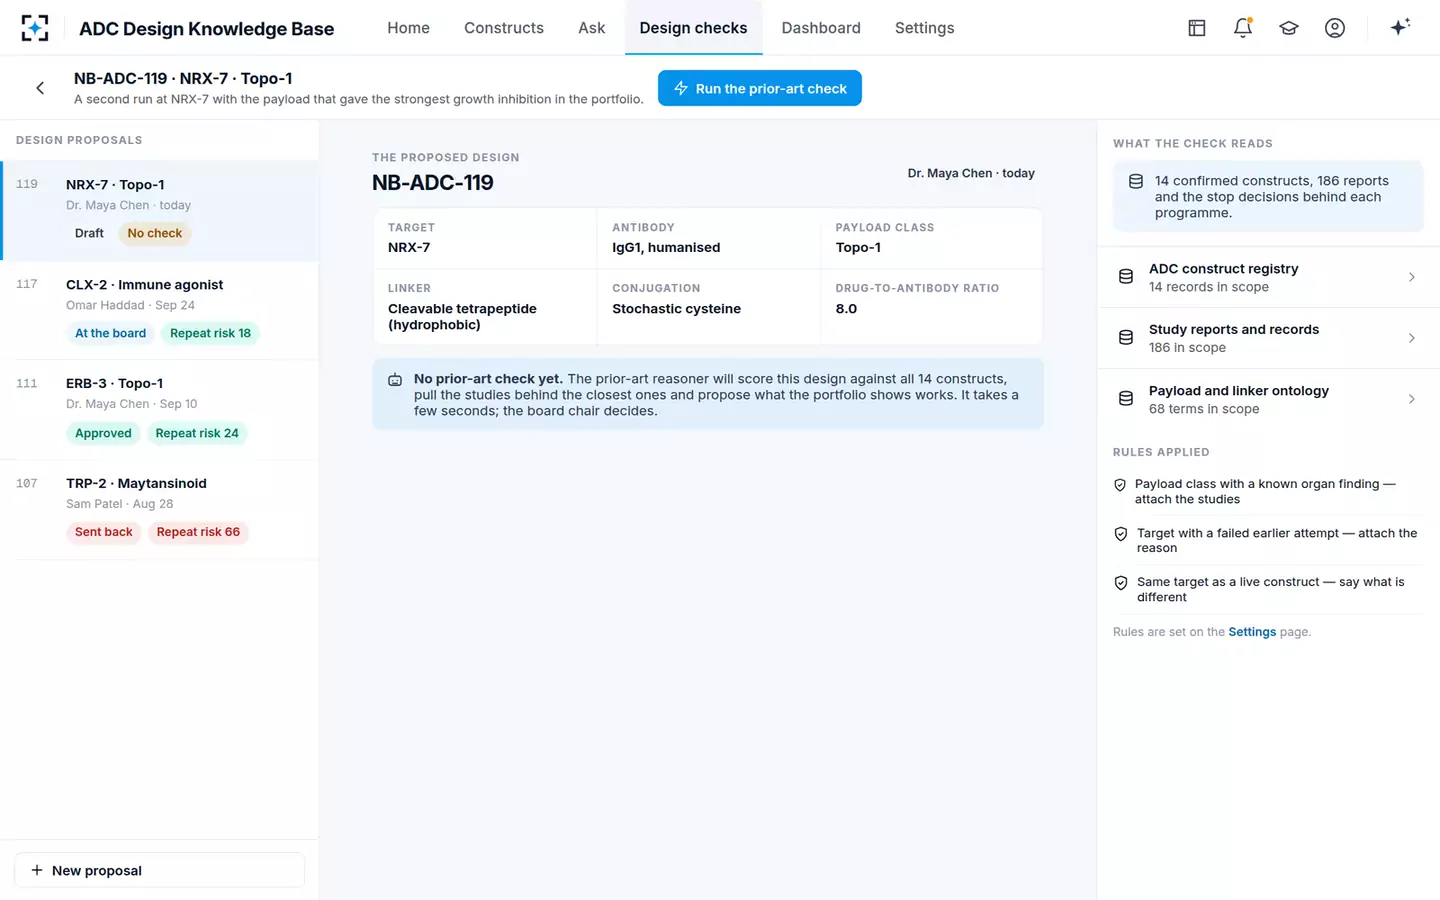The image size is (1440, 900).
Task: Follow the Settings link under rules
Action: pos(1252,632)
